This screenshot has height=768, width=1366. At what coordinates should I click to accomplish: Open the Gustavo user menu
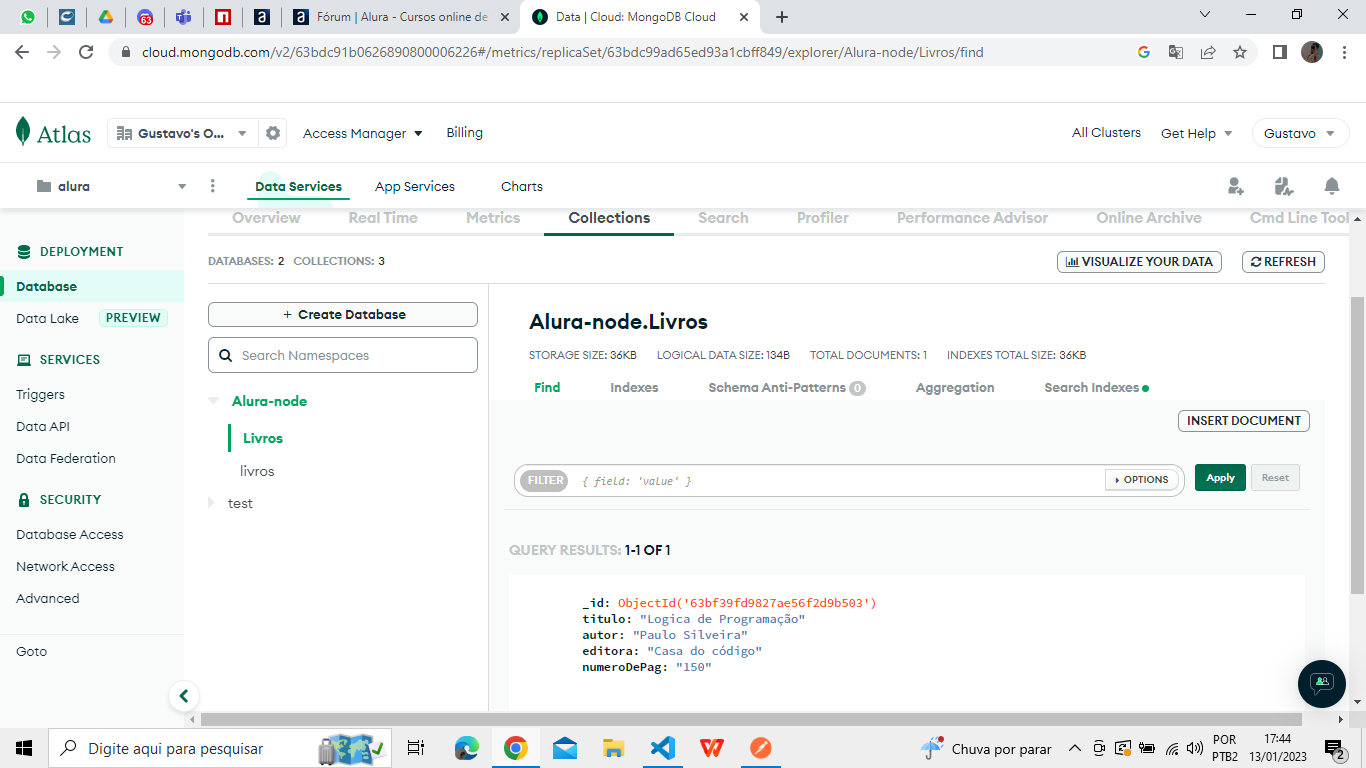[1300, 133]
